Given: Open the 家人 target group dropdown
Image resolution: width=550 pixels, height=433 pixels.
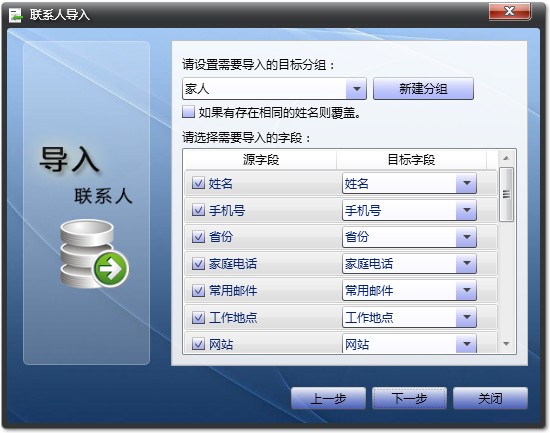Looking at the screenshot, I should tap(356, 89).
